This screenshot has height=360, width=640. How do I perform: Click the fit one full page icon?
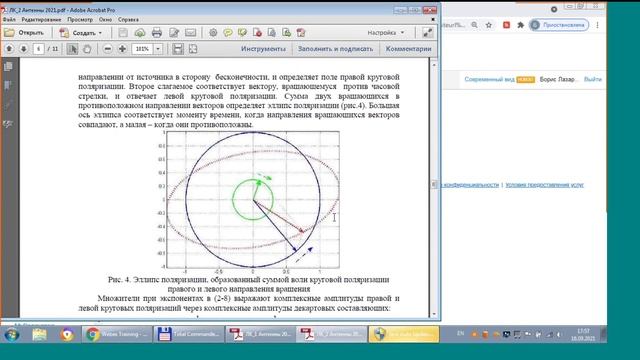coord(193,49)
